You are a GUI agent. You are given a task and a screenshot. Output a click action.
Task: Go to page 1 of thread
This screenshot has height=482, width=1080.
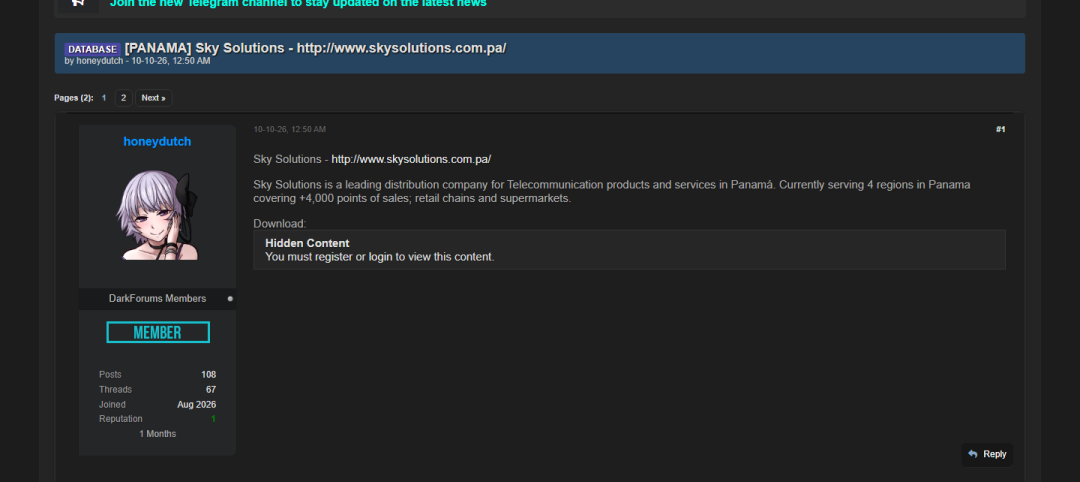pyautogui.click(x=104, y=98)
